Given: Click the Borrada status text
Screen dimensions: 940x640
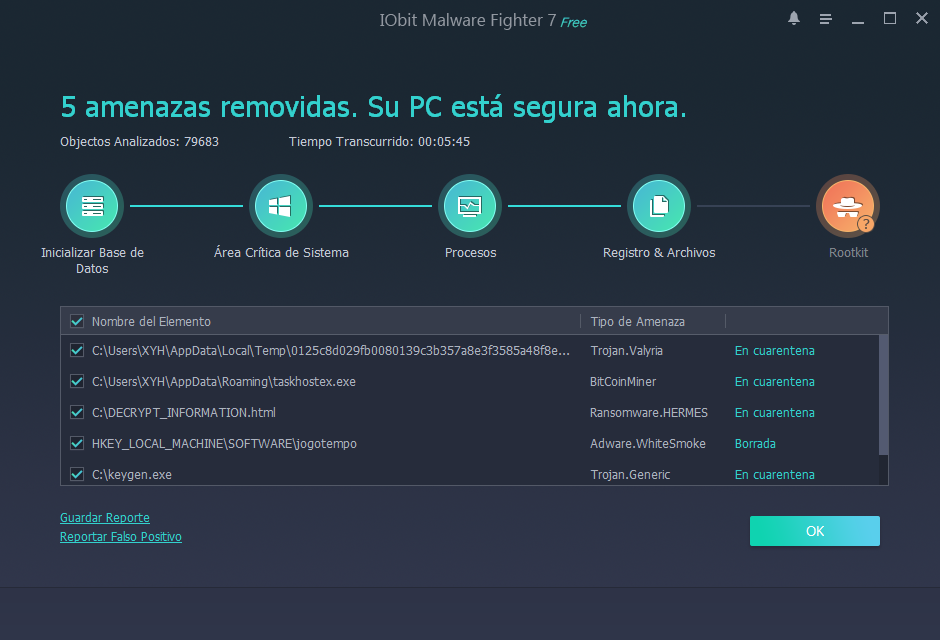Looking at the screenshot, I should (x=755, y=443).
